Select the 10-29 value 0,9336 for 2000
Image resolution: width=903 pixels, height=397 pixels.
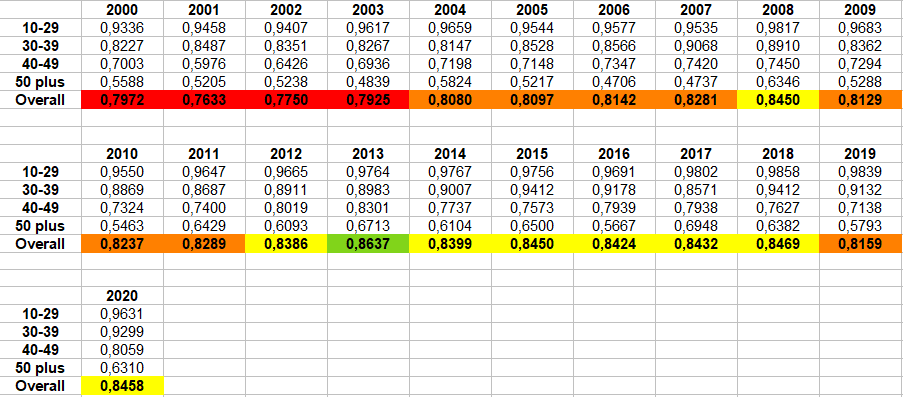[122, 28]
